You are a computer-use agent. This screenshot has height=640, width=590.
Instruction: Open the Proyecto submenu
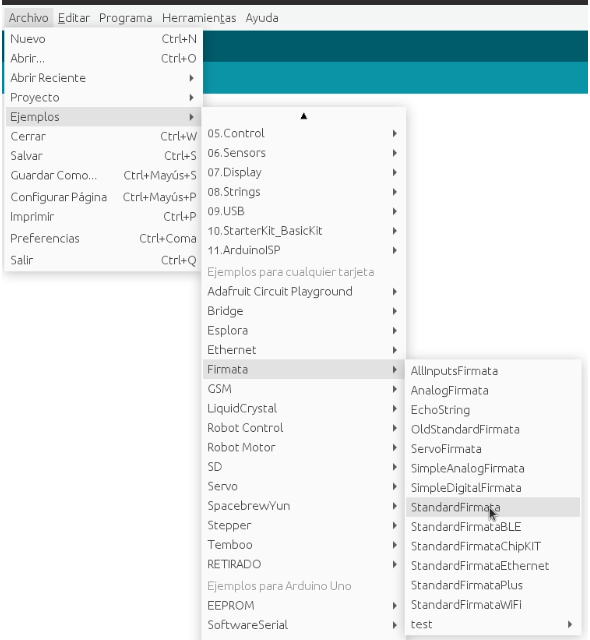pos(103,98)
